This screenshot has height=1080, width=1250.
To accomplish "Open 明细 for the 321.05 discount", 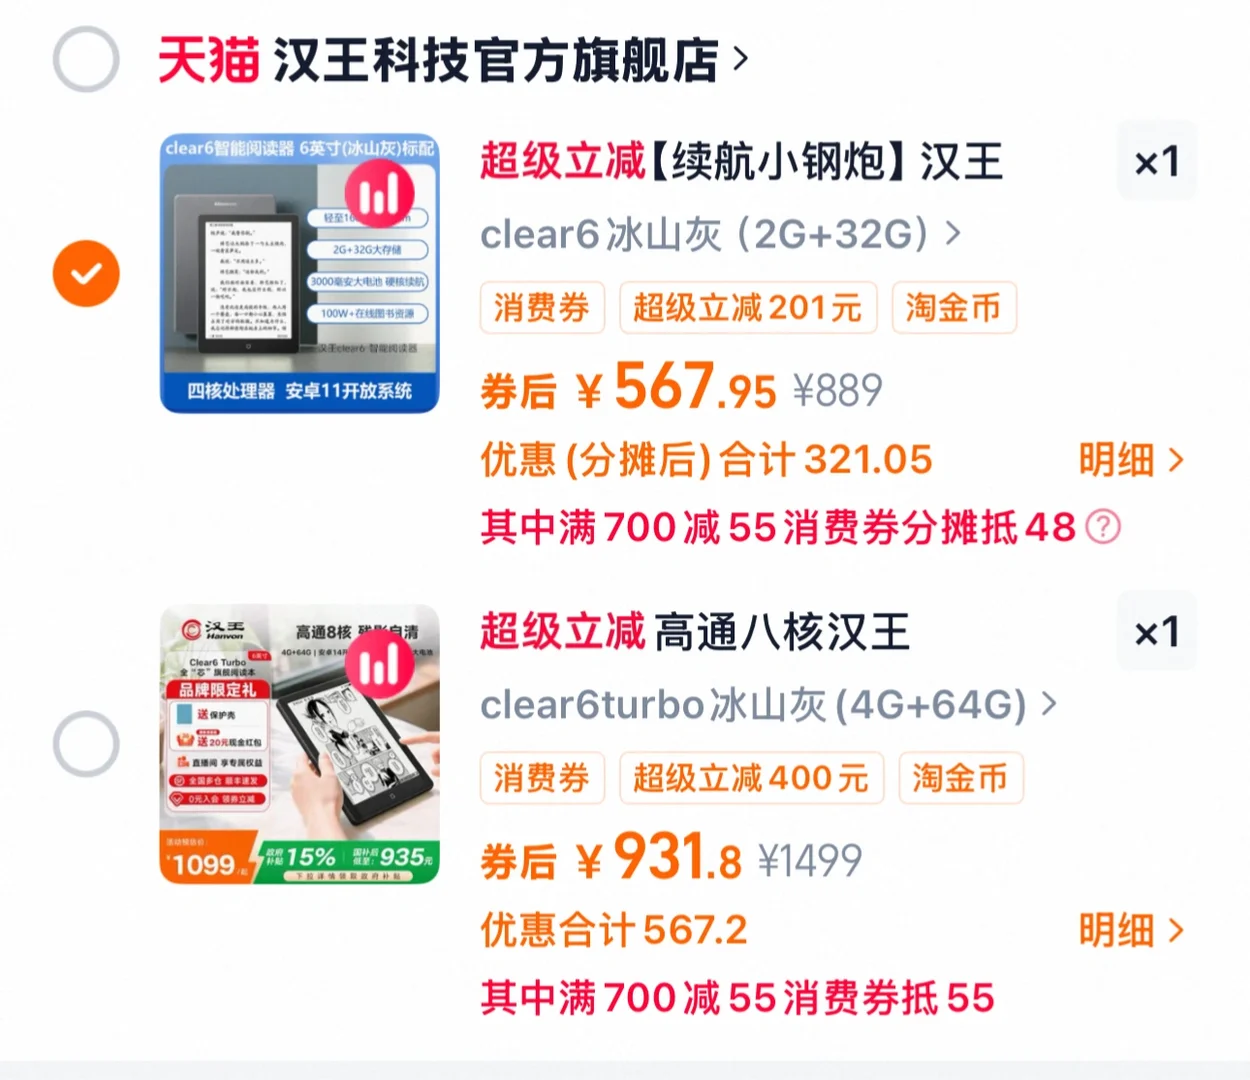I will coord(1131,460).
